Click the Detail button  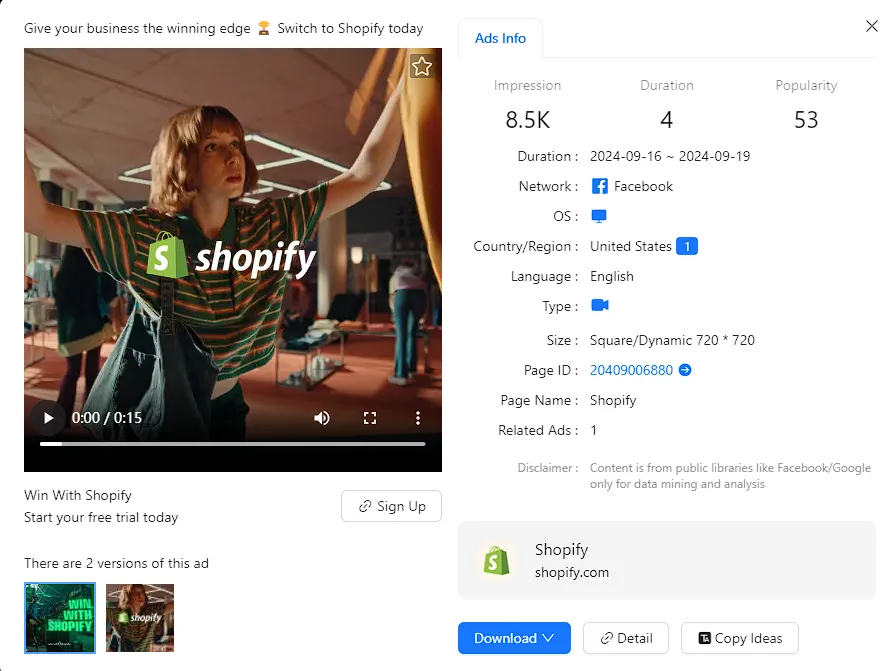[x=626, y=638]
